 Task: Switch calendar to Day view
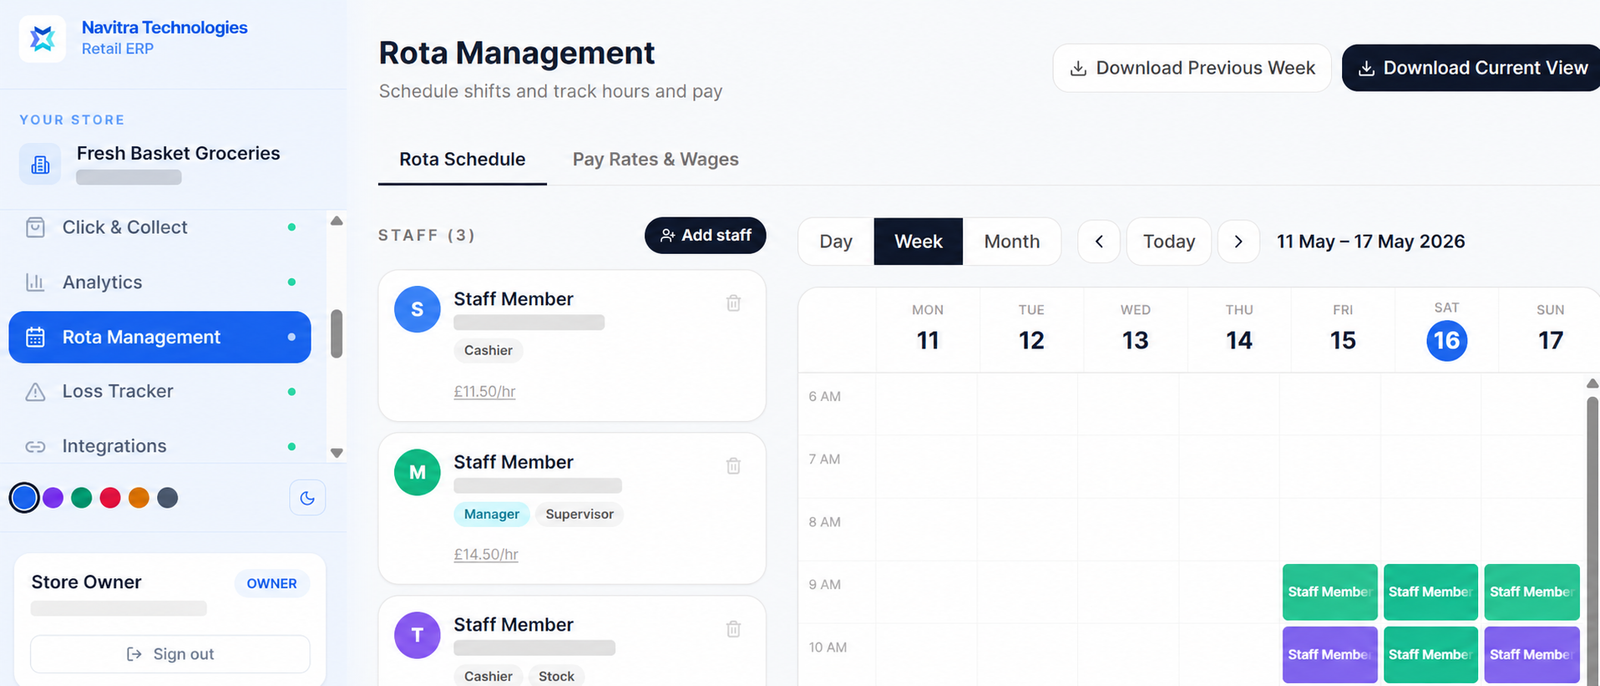(x=836, y=241)
